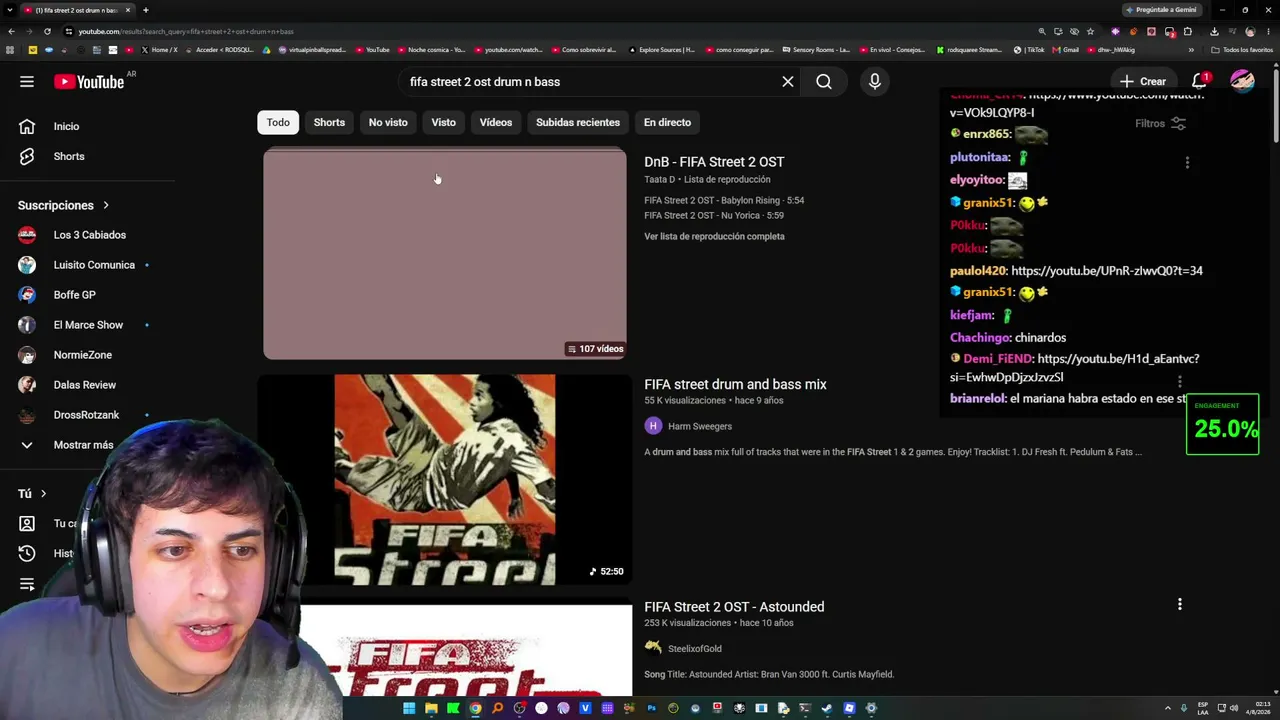Click the Harm Sweegers channel avatar
The image size is (1280, 720).
653,426
